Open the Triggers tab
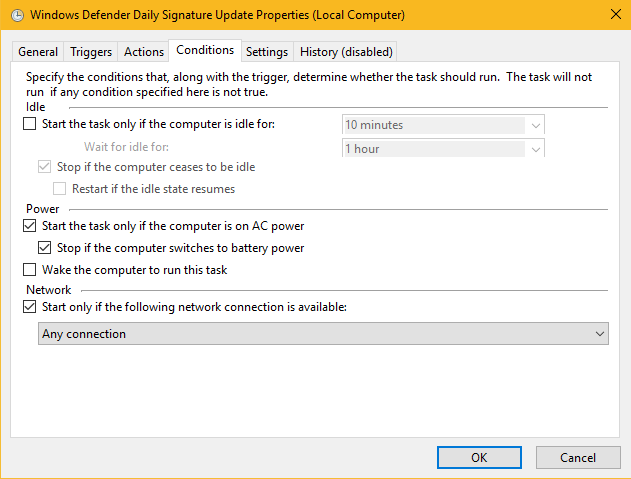This screenshot has width=631, height=479. click(91, 52)
